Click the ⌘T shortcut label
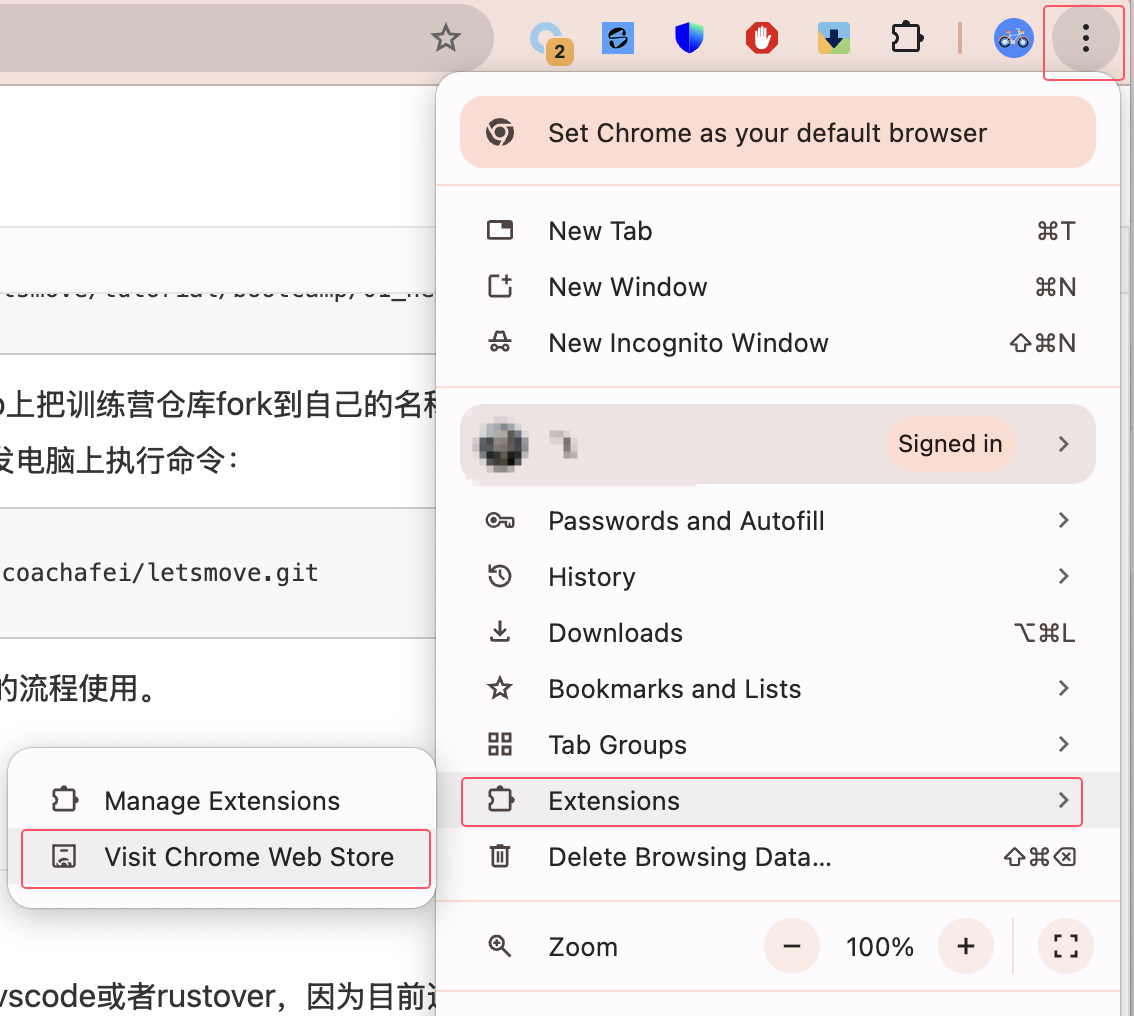 [1056, 231]
